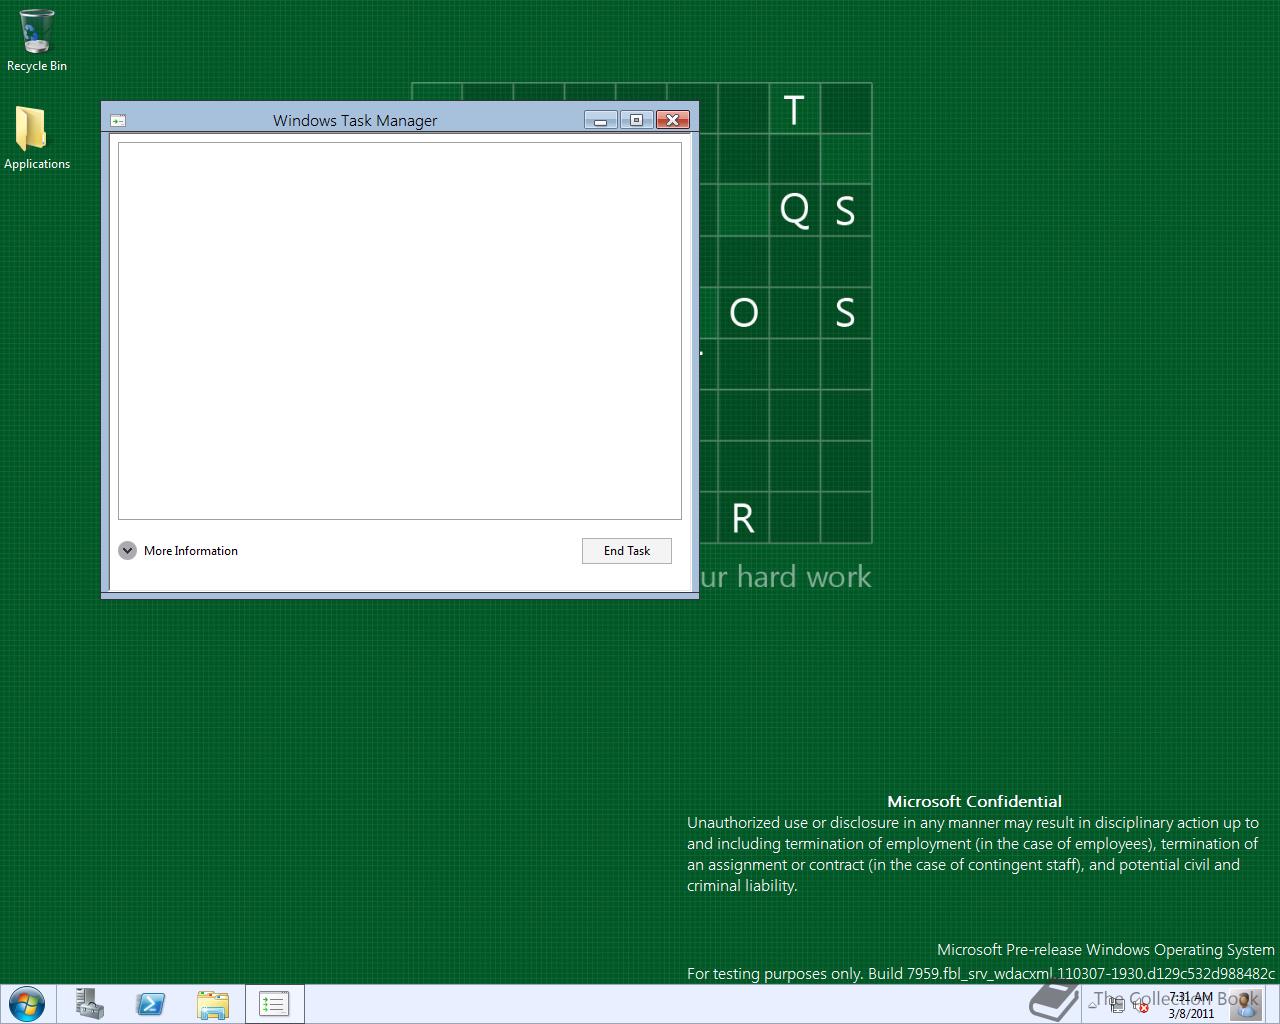Open Windows Explorer from the taskbar
This screenshot has width=1280, height=1024.
(212, 1004)
